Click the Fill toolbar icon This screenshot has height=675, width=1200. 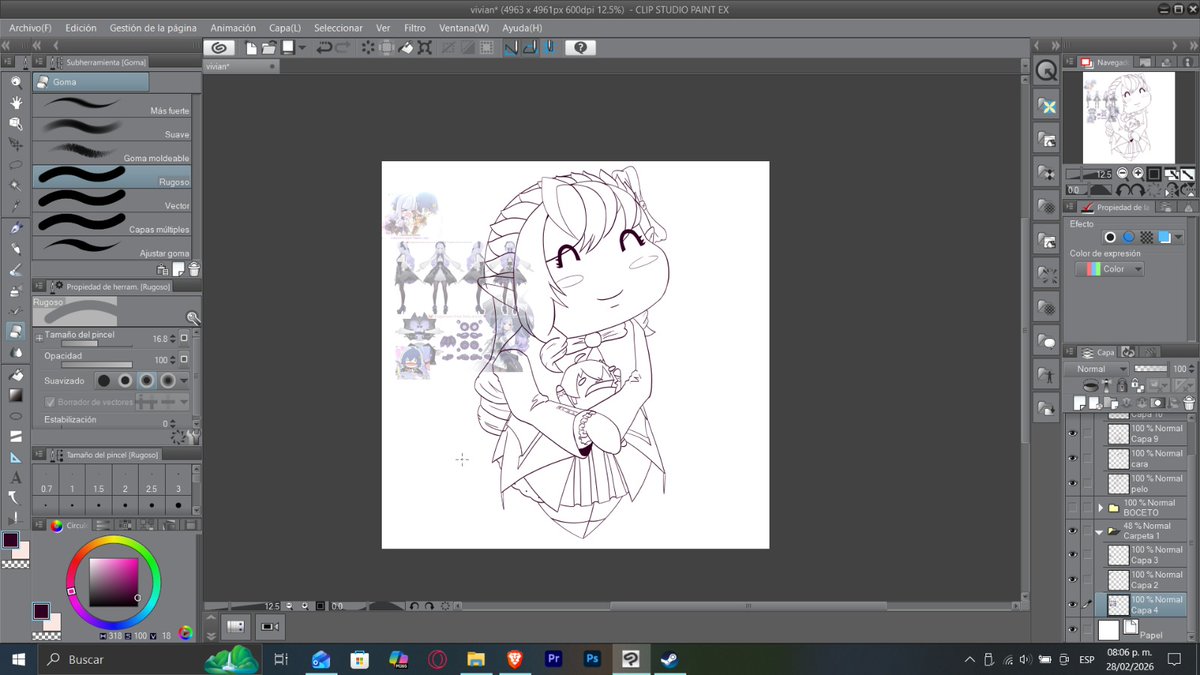tap(406, 47)
